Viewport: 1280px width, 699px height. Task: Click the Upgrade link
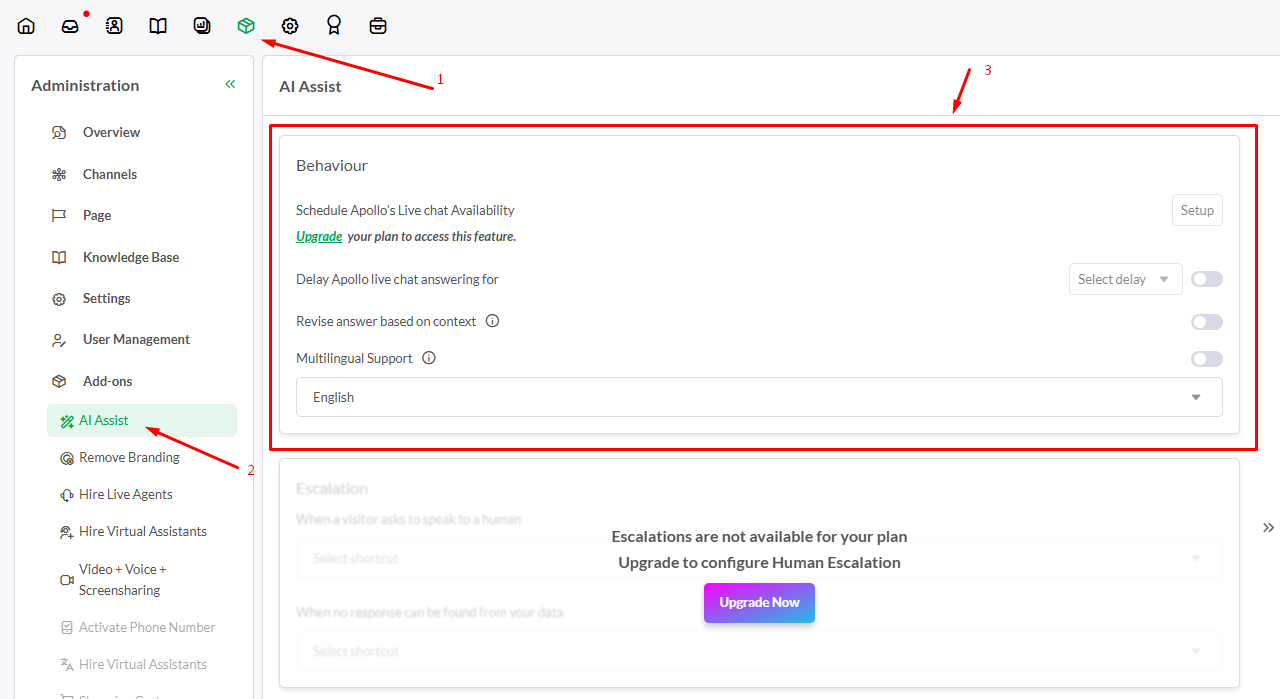tap(319, 237)
